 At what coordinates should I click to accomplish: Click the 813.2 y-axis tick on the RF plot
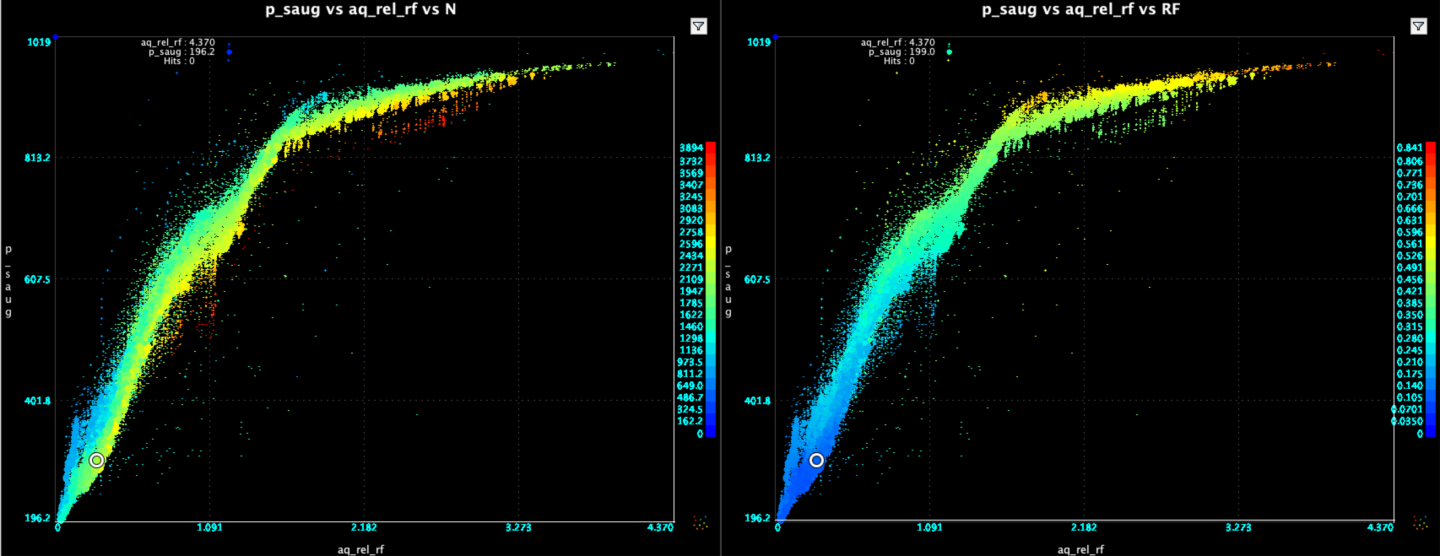point(763,157)
